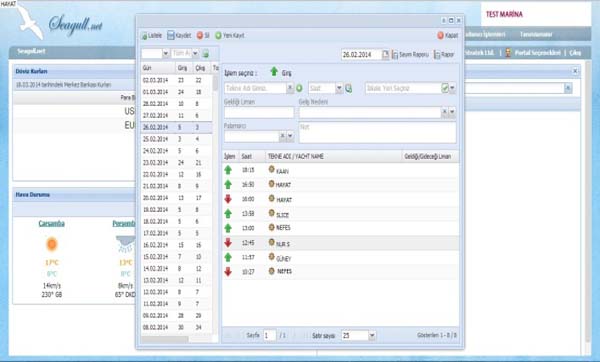Click the Listele toolbar icon

tap(145, 36)
